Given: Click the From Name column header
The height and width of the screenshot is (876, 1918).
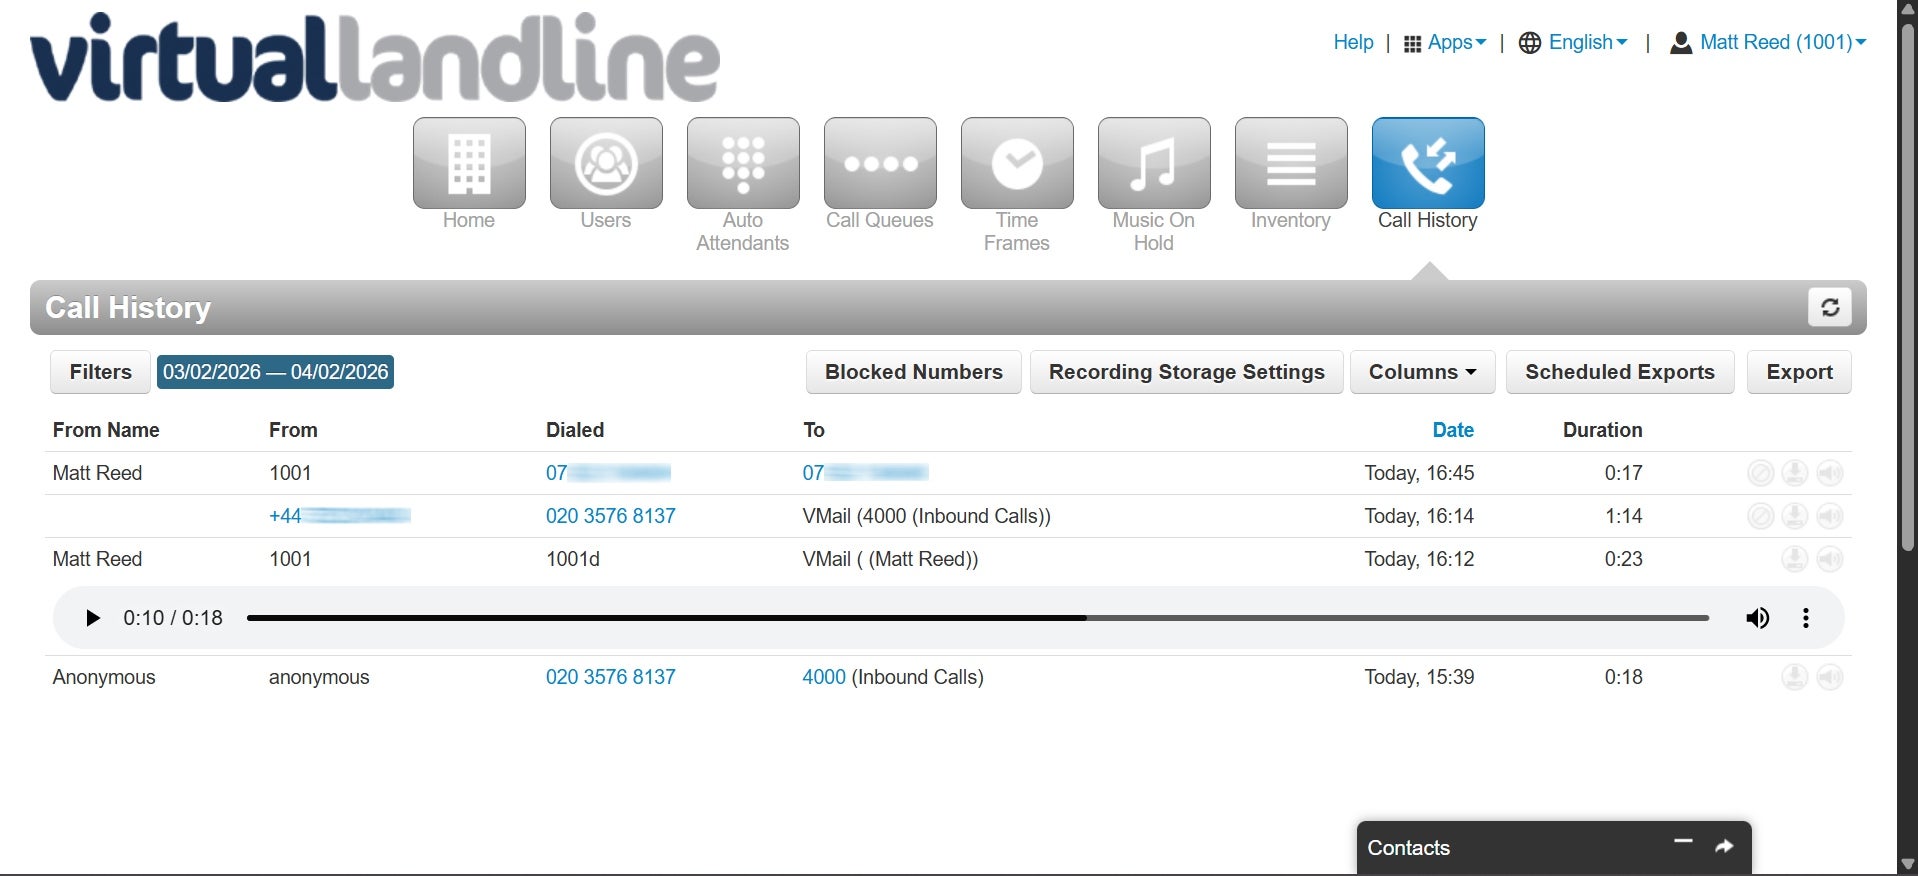Looking at the screenshot, I should 106,430.
